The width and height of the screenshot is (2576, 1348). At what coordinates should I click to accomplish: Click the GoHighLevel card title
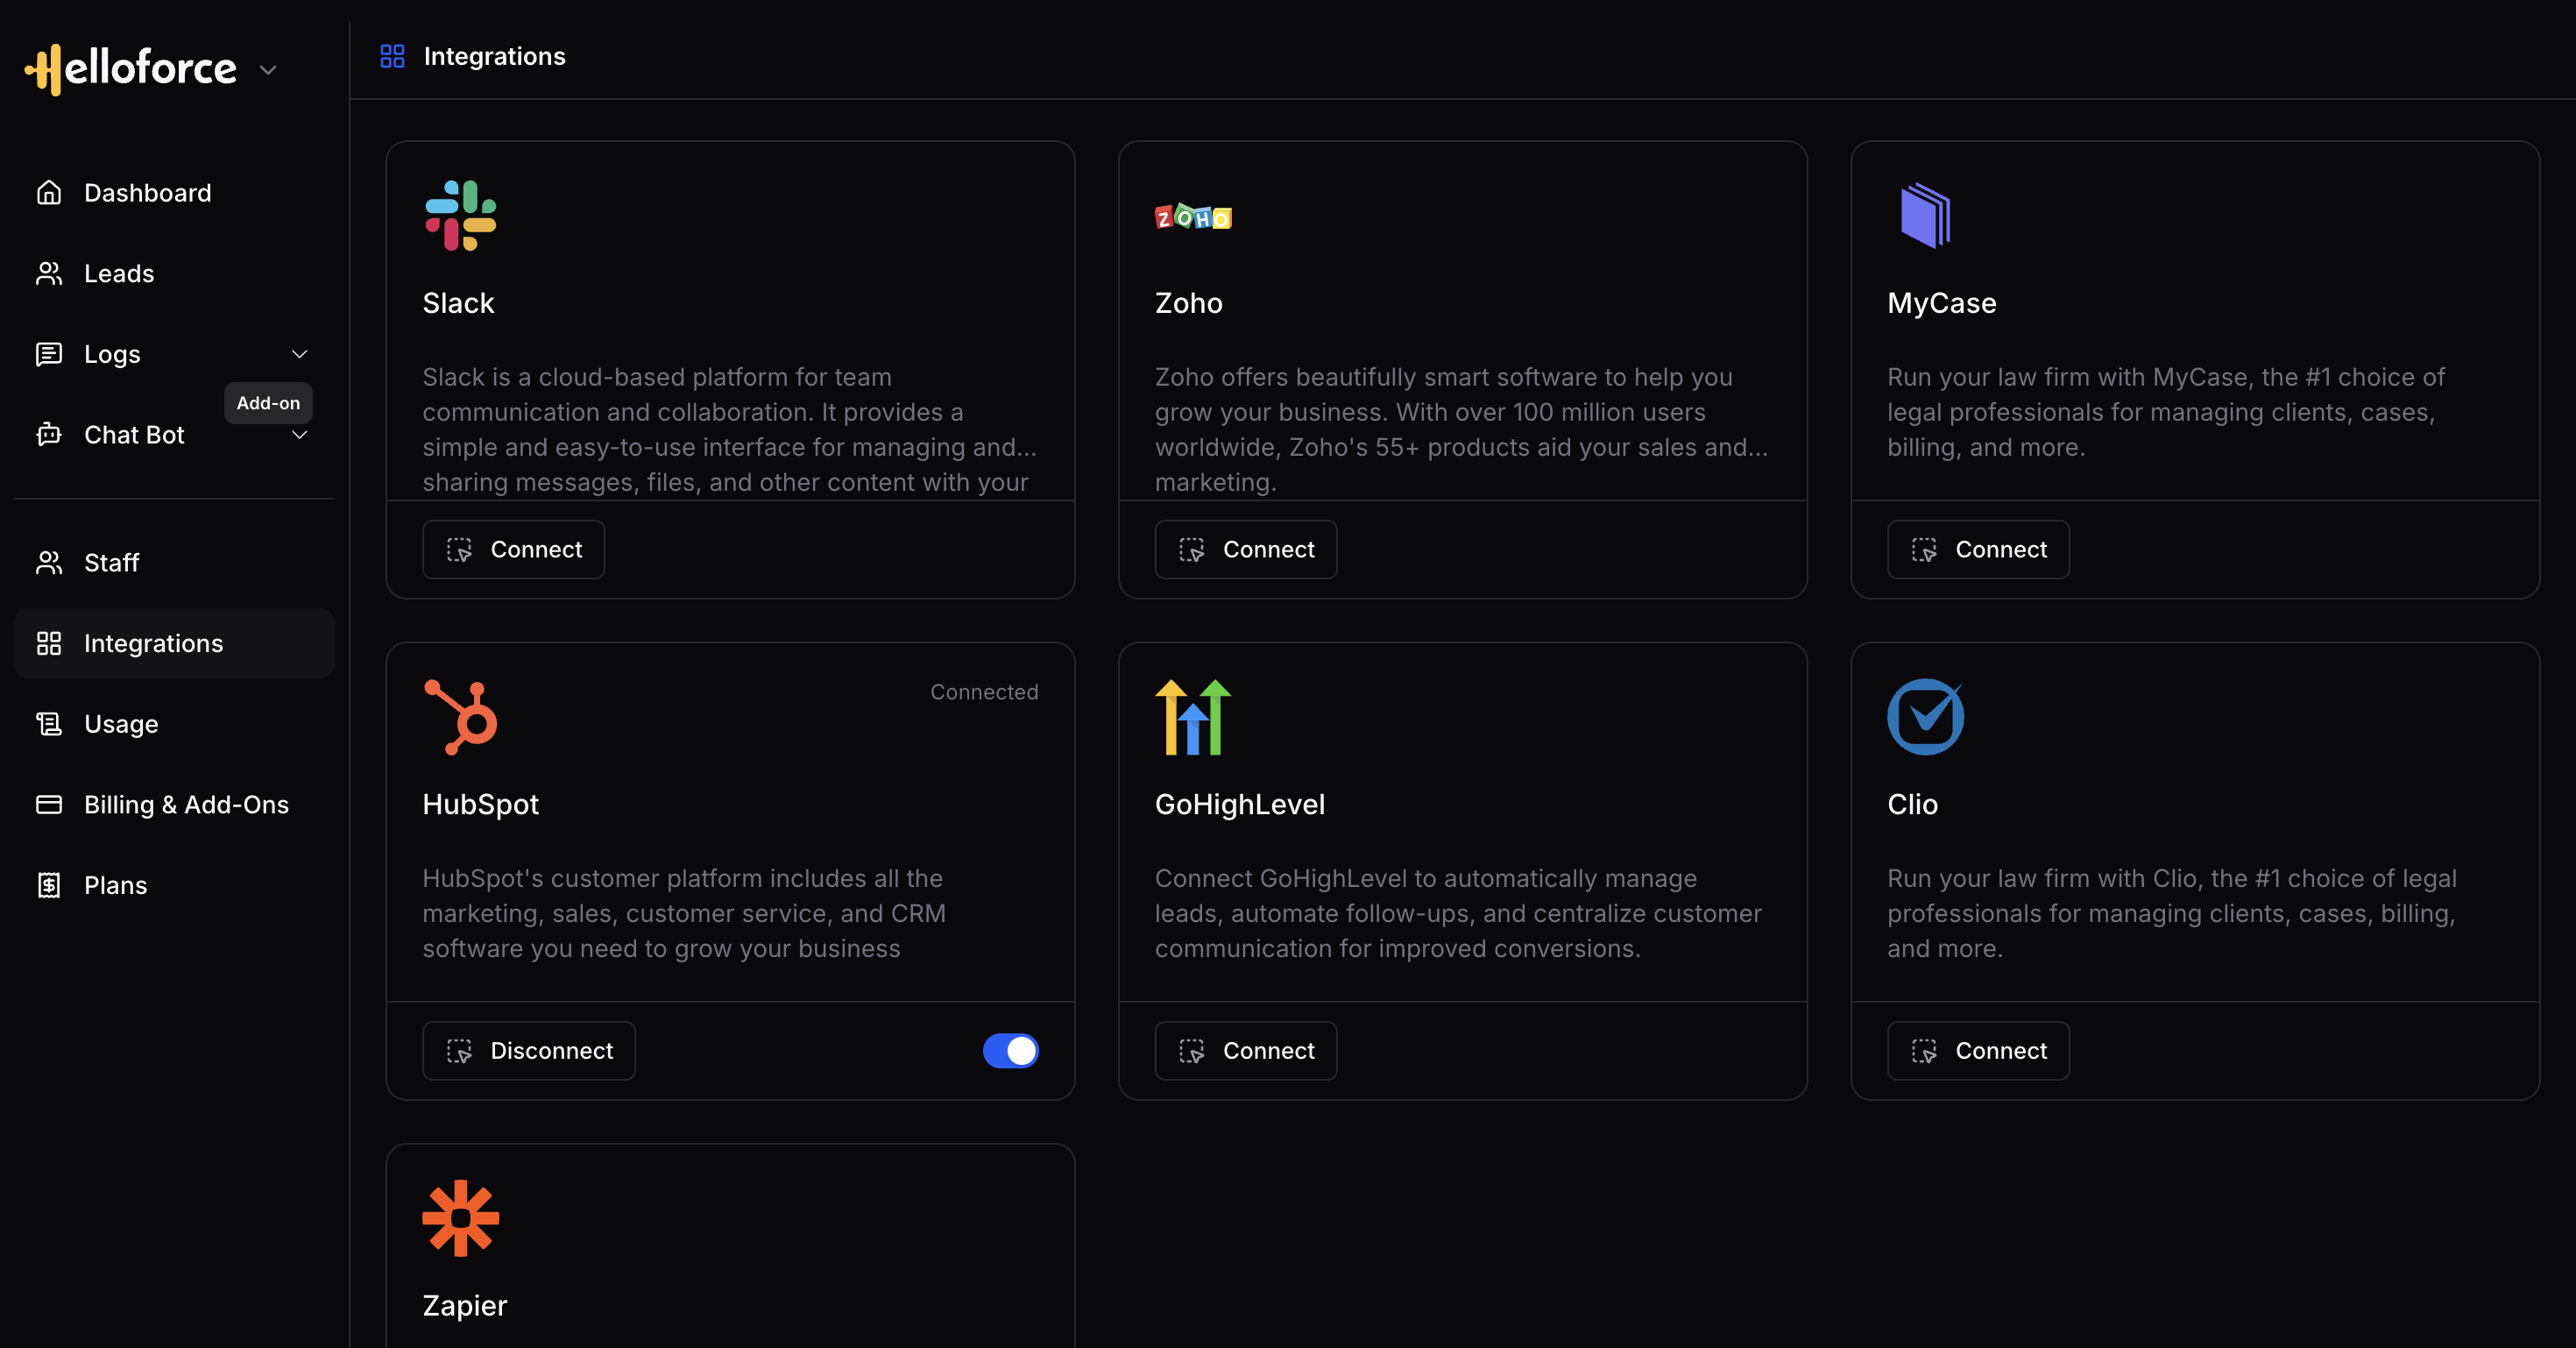1239,804
